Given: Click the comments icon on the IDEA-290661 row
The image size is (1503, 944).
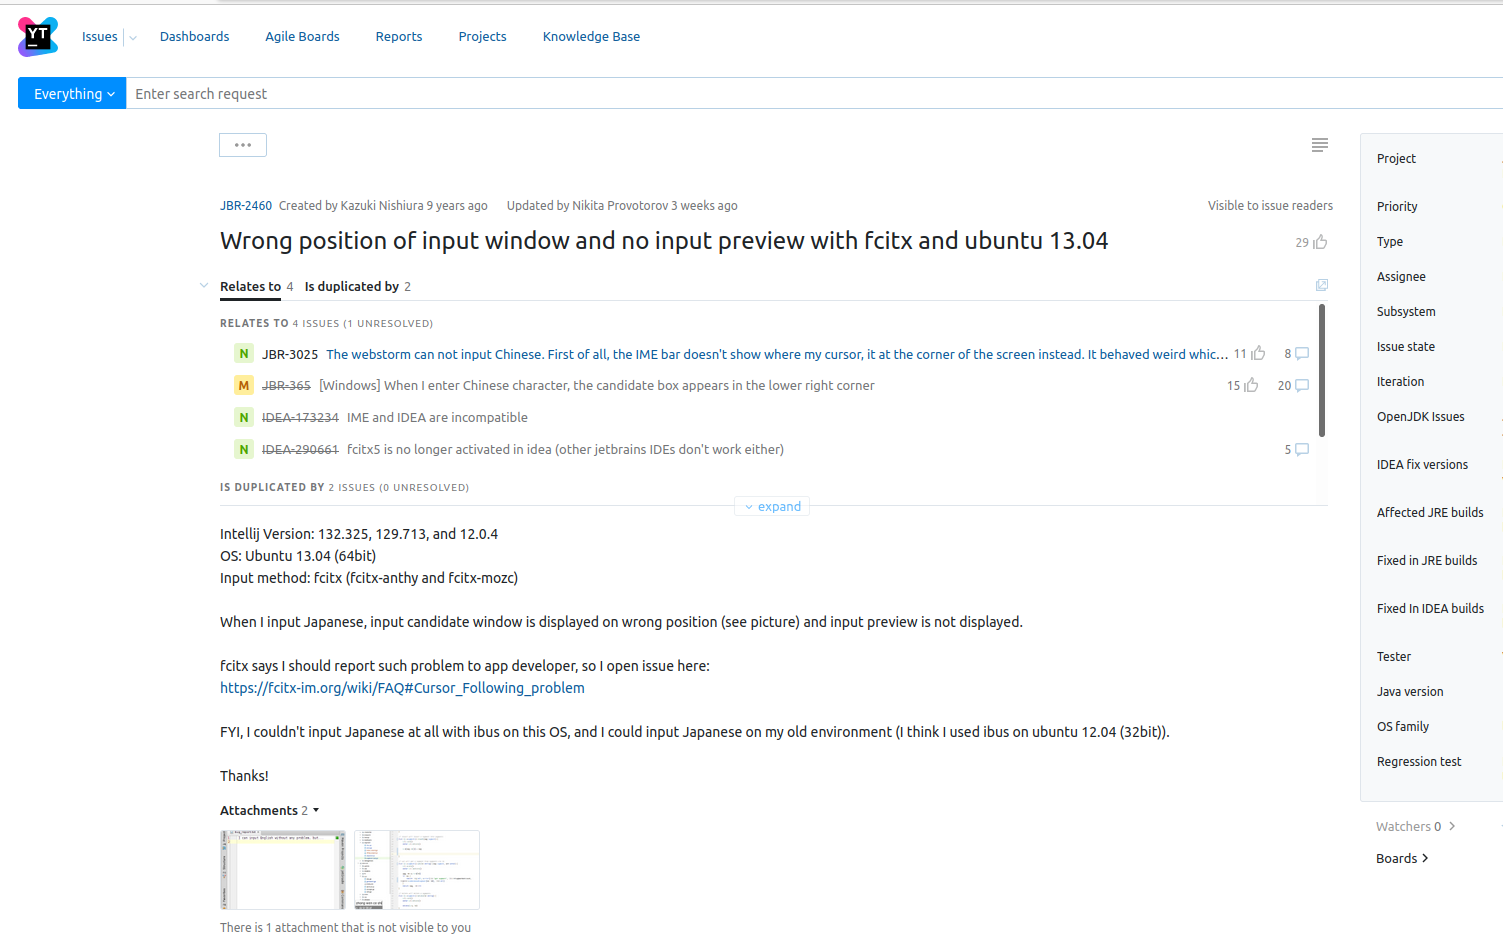Looking at the screenshot, I should tap(1302, 449).
